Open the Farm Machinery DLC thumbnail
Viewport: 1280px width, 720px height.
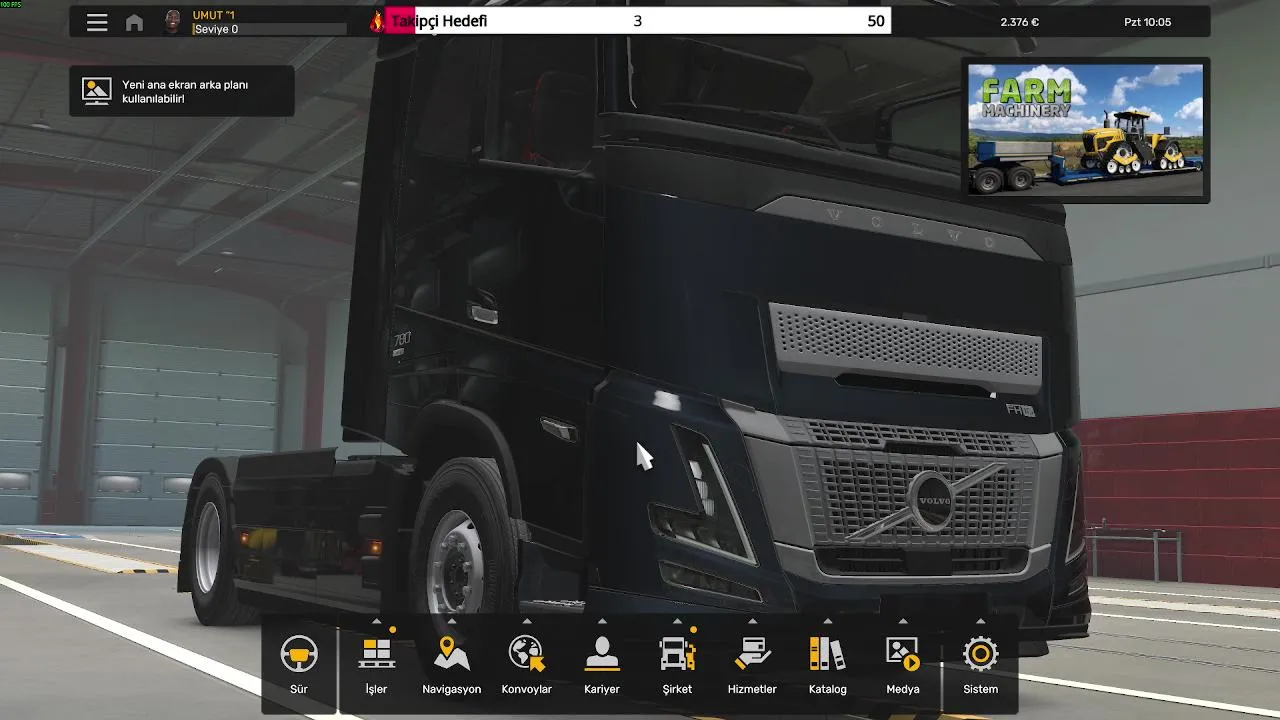(x=1086, y=130)
